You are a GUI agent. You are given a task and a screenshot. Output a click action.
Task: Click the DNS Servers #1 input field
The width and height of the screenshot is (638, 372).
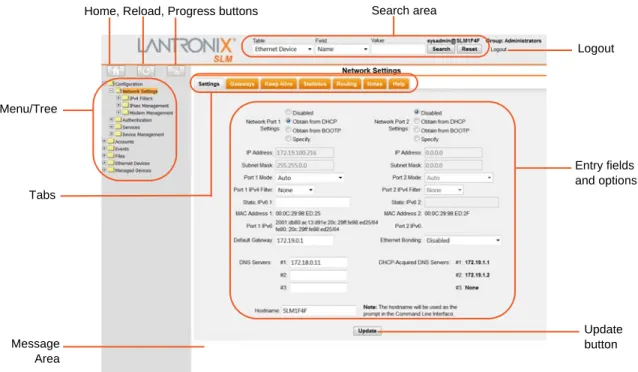coord(318,263)
